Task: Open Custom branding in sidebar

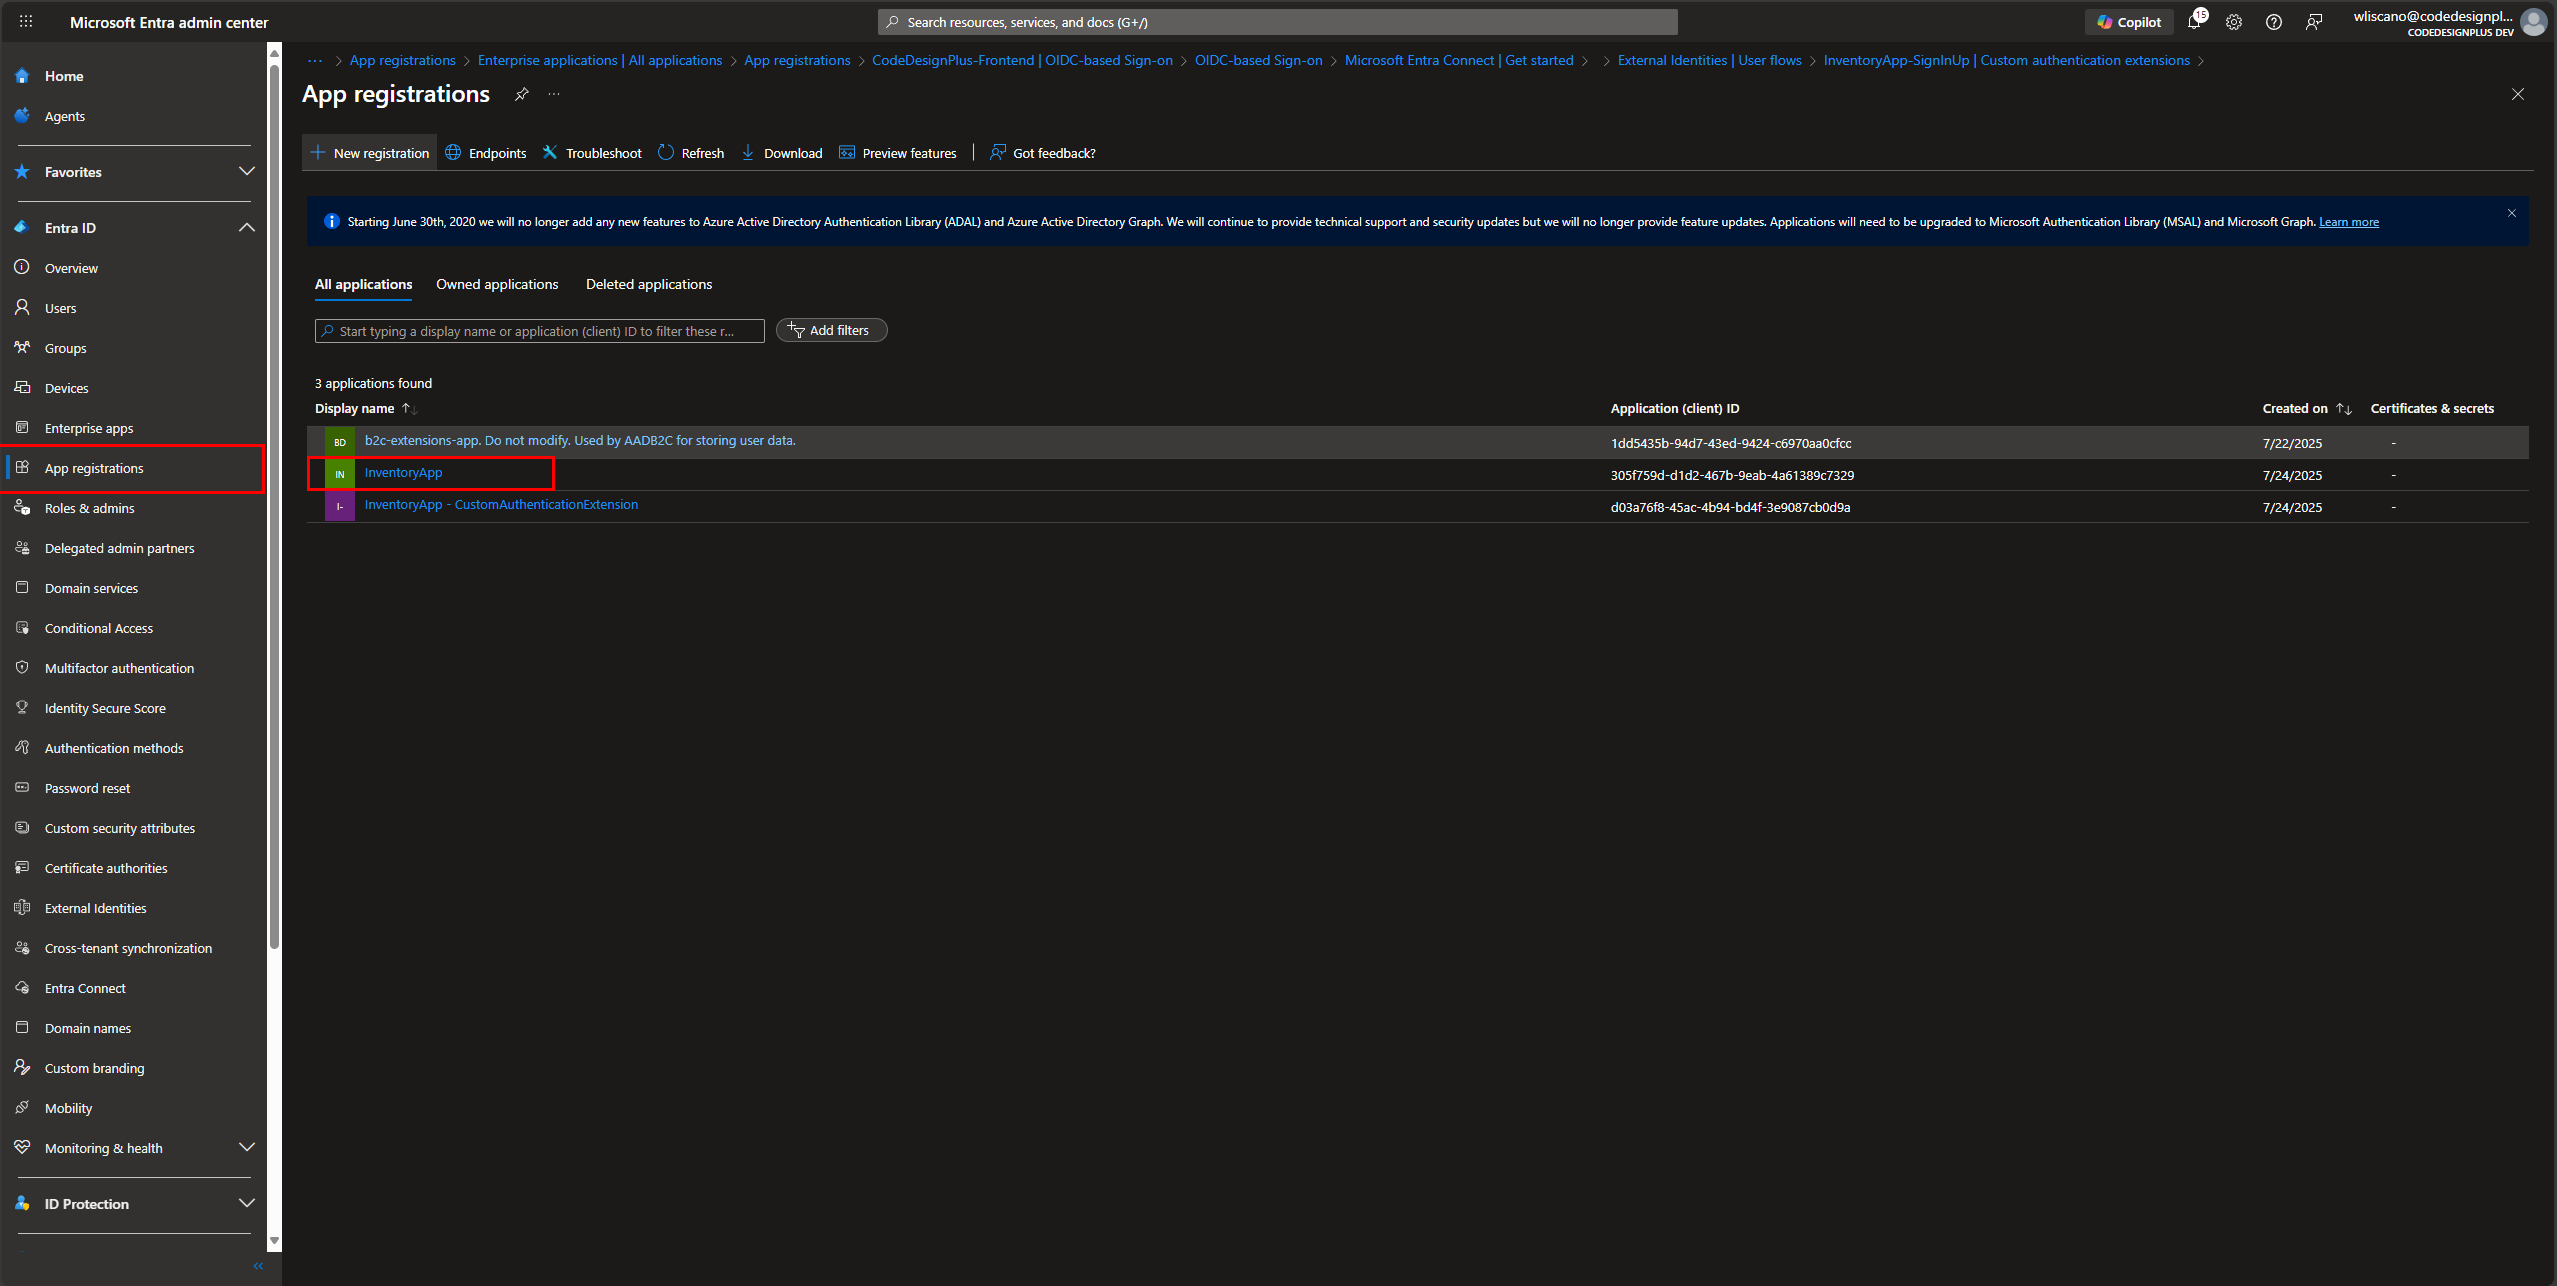Action: pos(94,1068)
